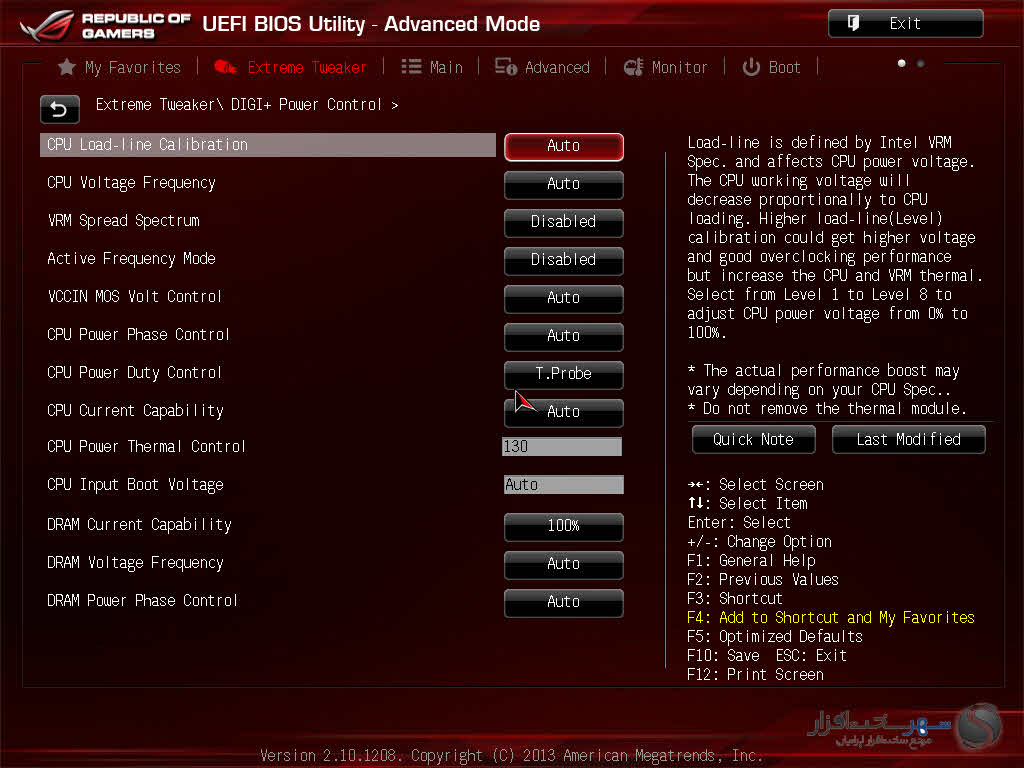The image size is (1024, 768).
Task: Switch to the Monitor tab
Action: click(x=678, y=67)
